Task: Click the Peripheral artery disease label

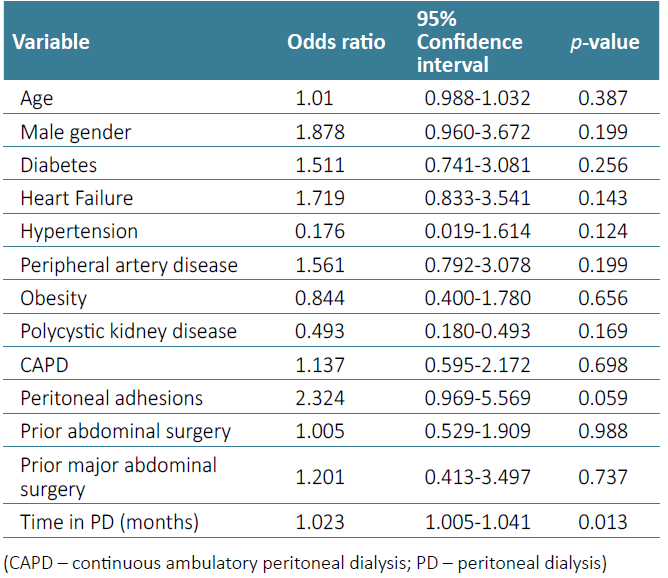Action: point(129,265)
